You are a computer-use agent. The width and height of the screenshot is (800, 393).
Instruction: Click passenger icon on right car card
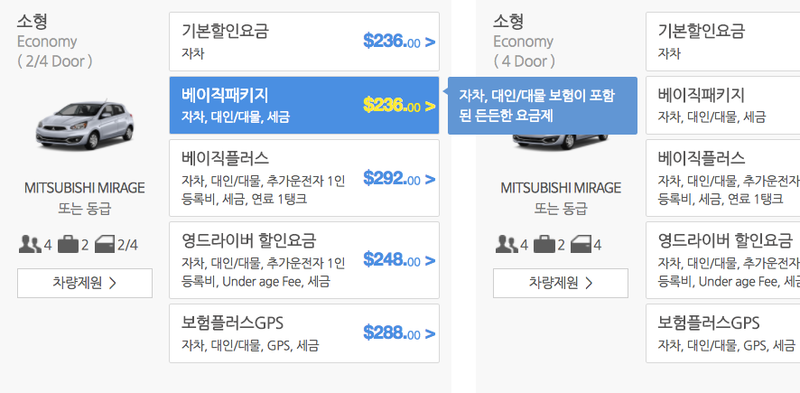(507, 245)
